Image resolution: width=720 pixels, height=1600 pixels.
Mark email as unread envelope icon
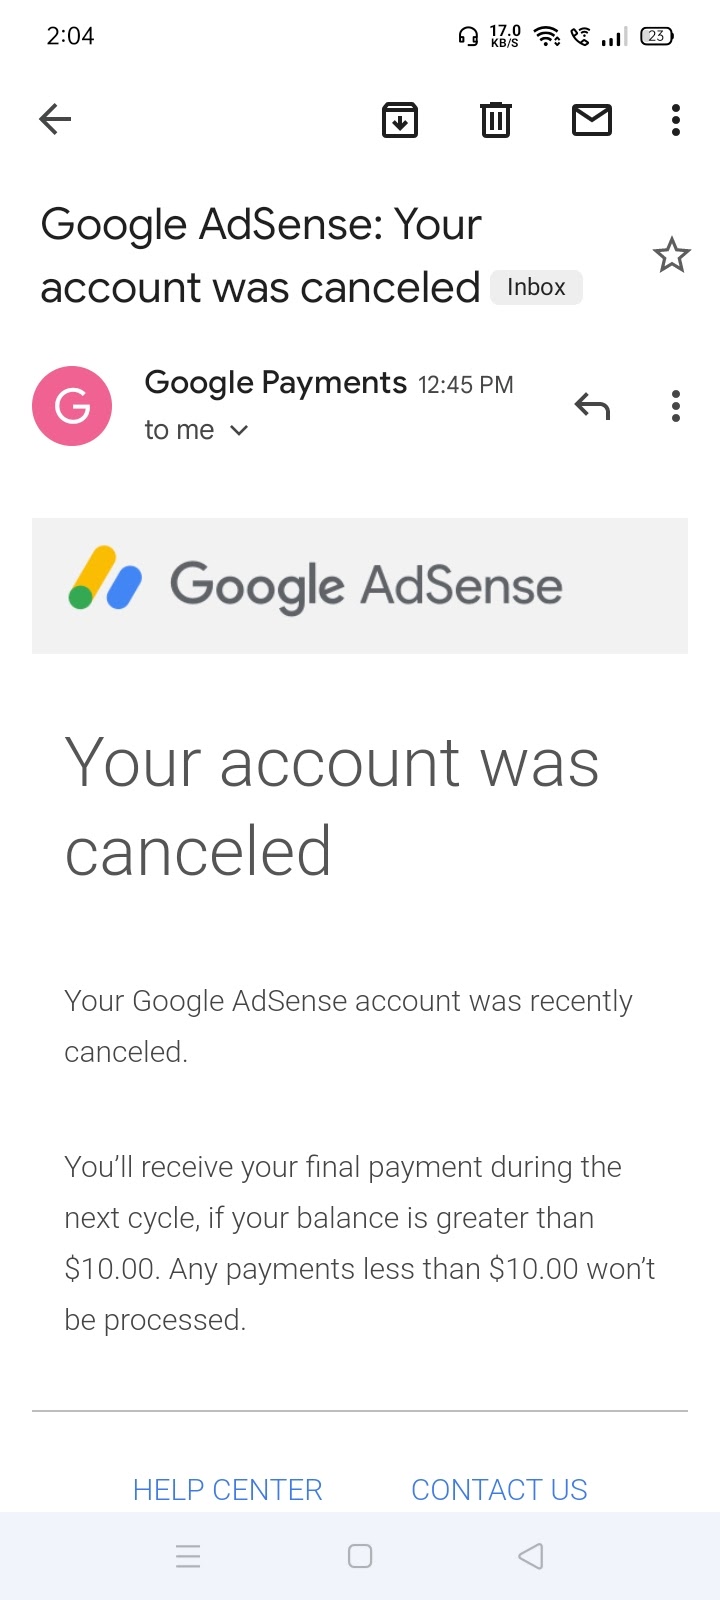pos(592,120)
